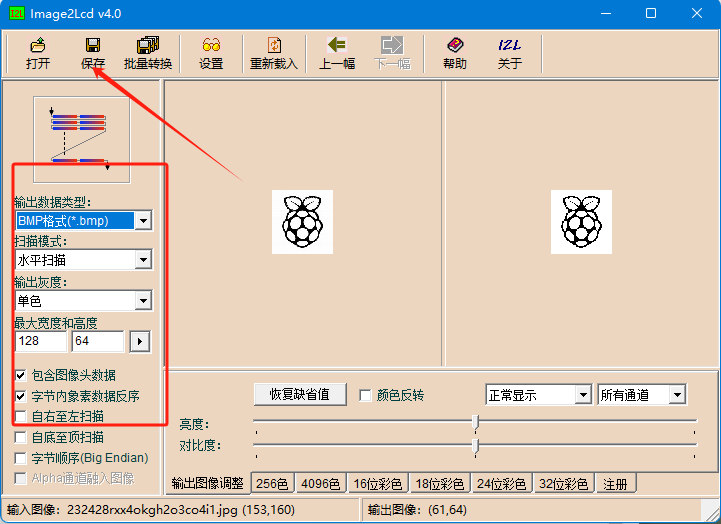This screenshot has width=721, height=524.
Task: Select the 24位彩色 tab
Action: (x=501, y=484)
